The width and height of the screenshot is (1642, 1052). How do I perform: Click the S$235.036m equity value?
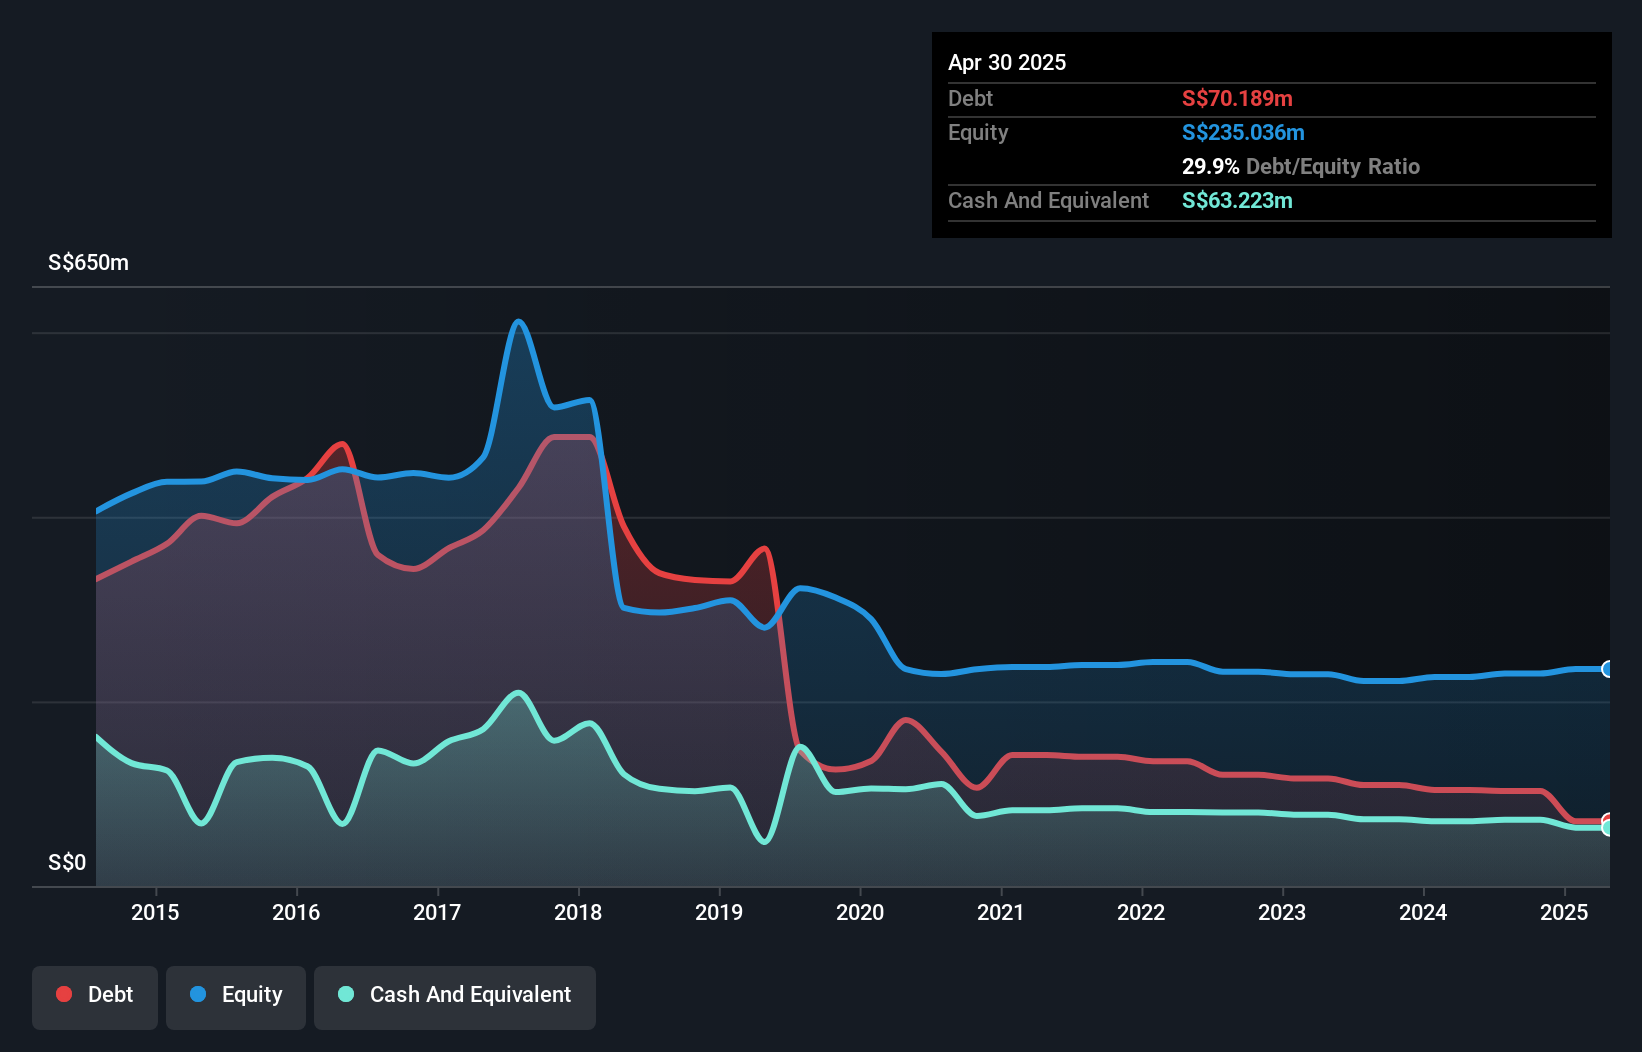tap(1243, 132)
